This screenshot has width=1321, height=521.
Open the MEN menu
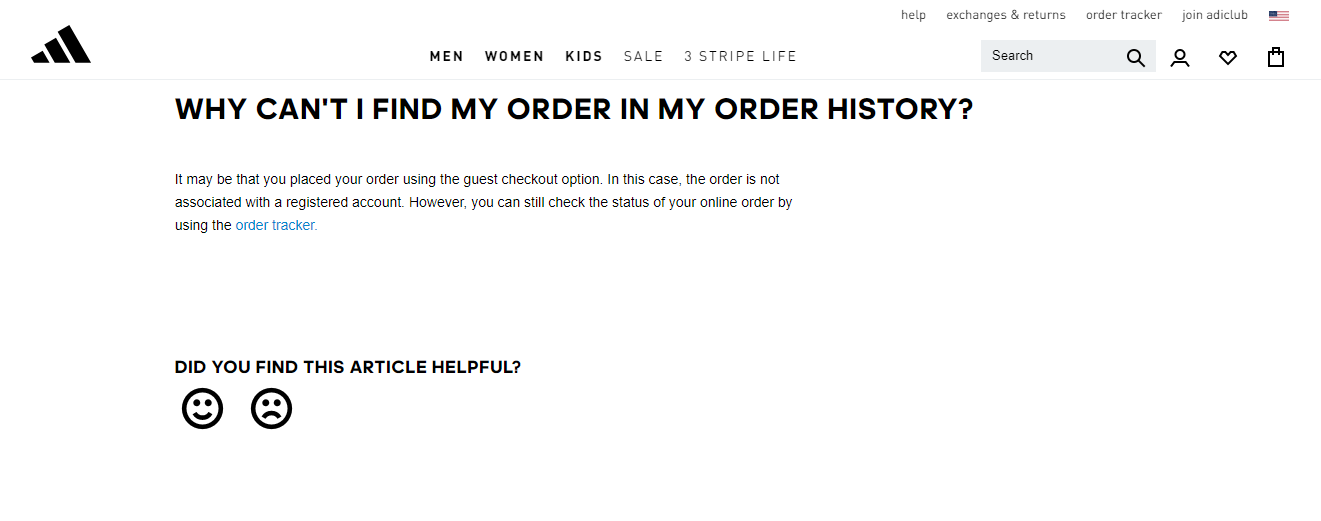click(x=447, y=57)
